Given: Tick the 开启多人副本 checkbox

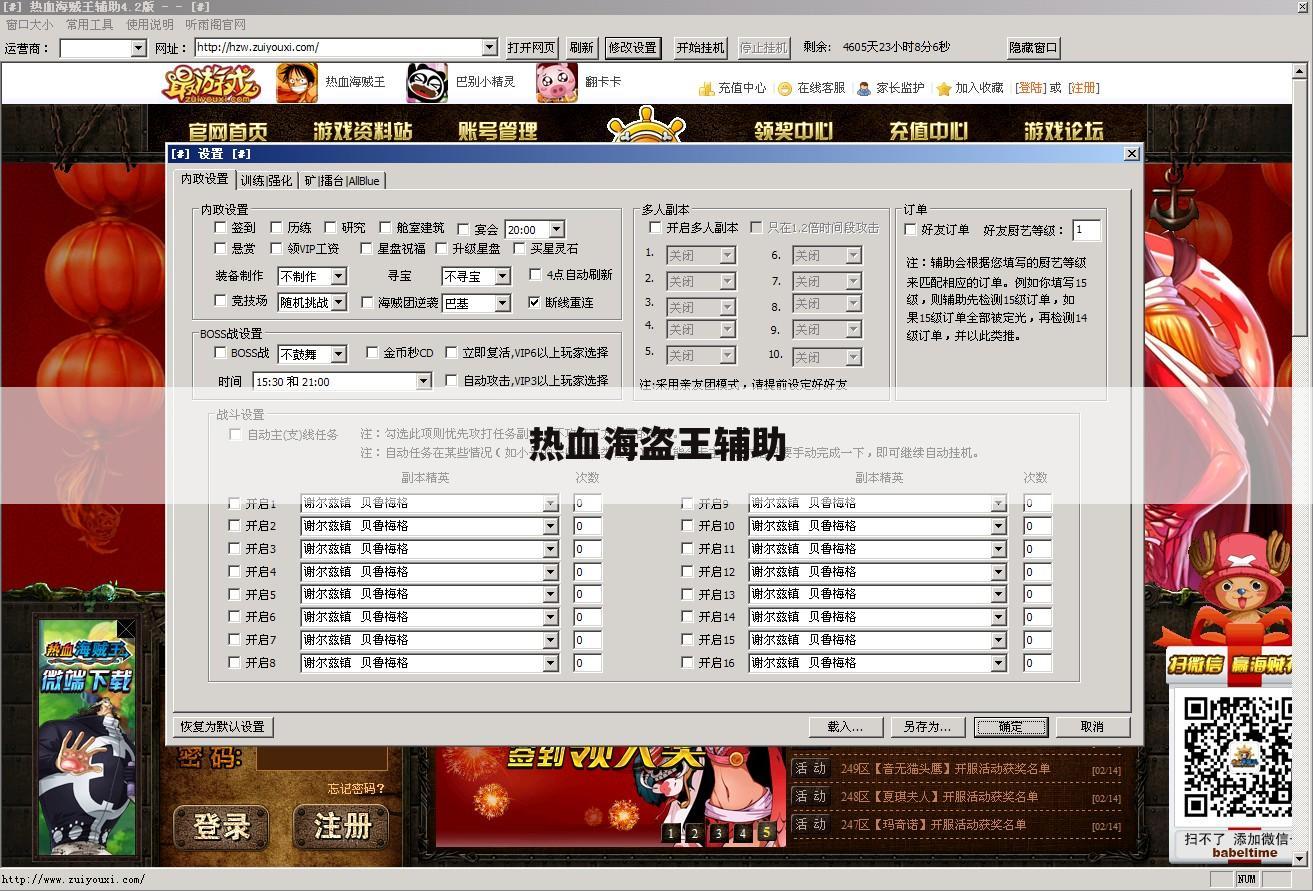Looking at the screenshot, I should point(656,228).
